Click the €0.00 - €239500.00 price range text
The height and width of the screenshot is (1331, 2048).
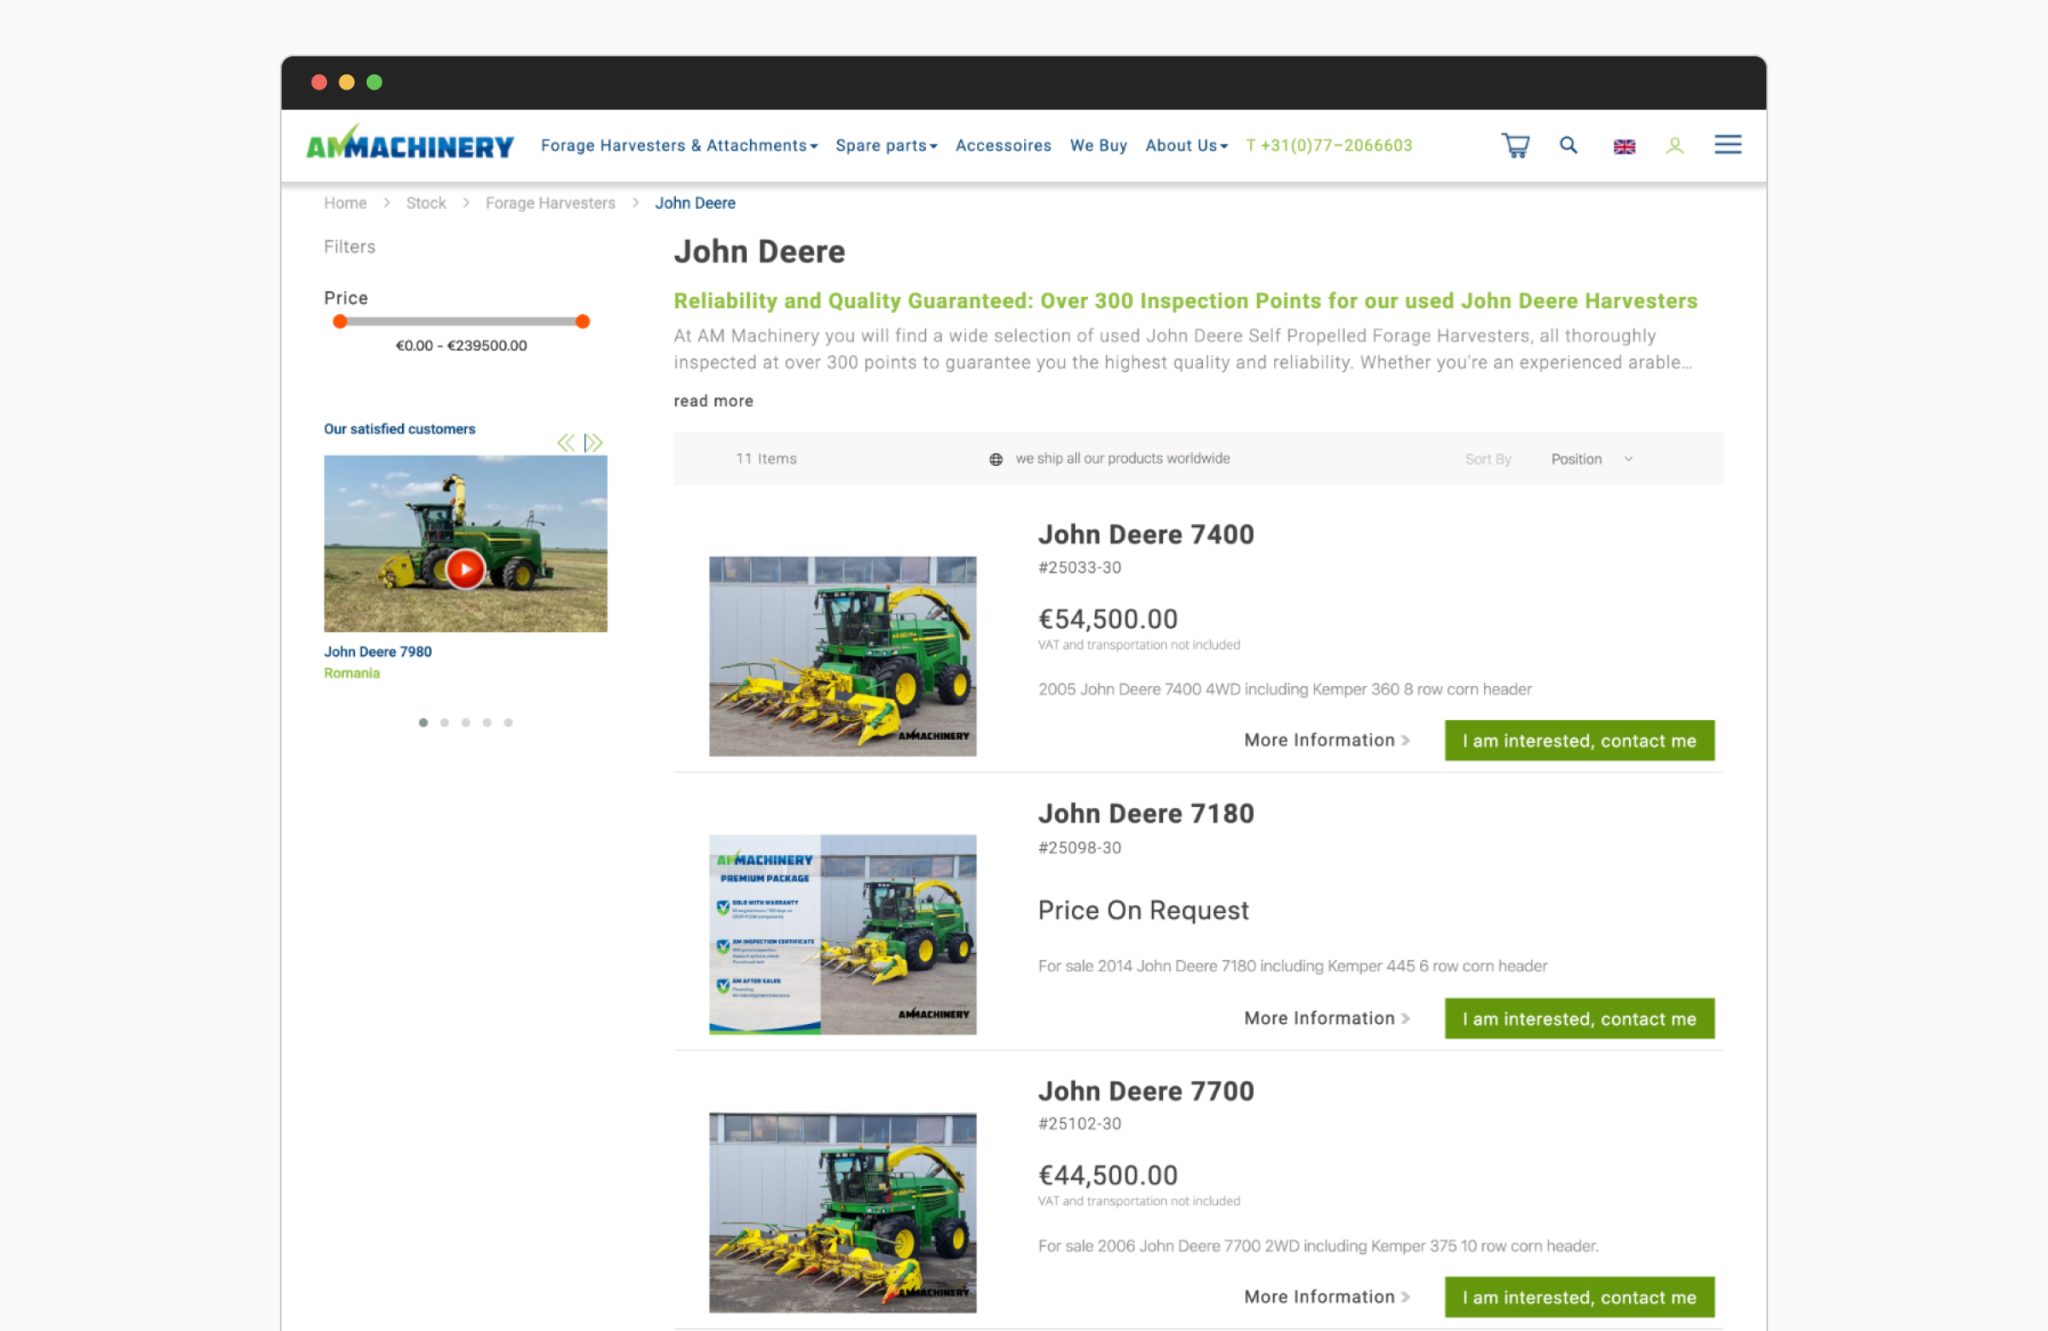click(461, 346)
